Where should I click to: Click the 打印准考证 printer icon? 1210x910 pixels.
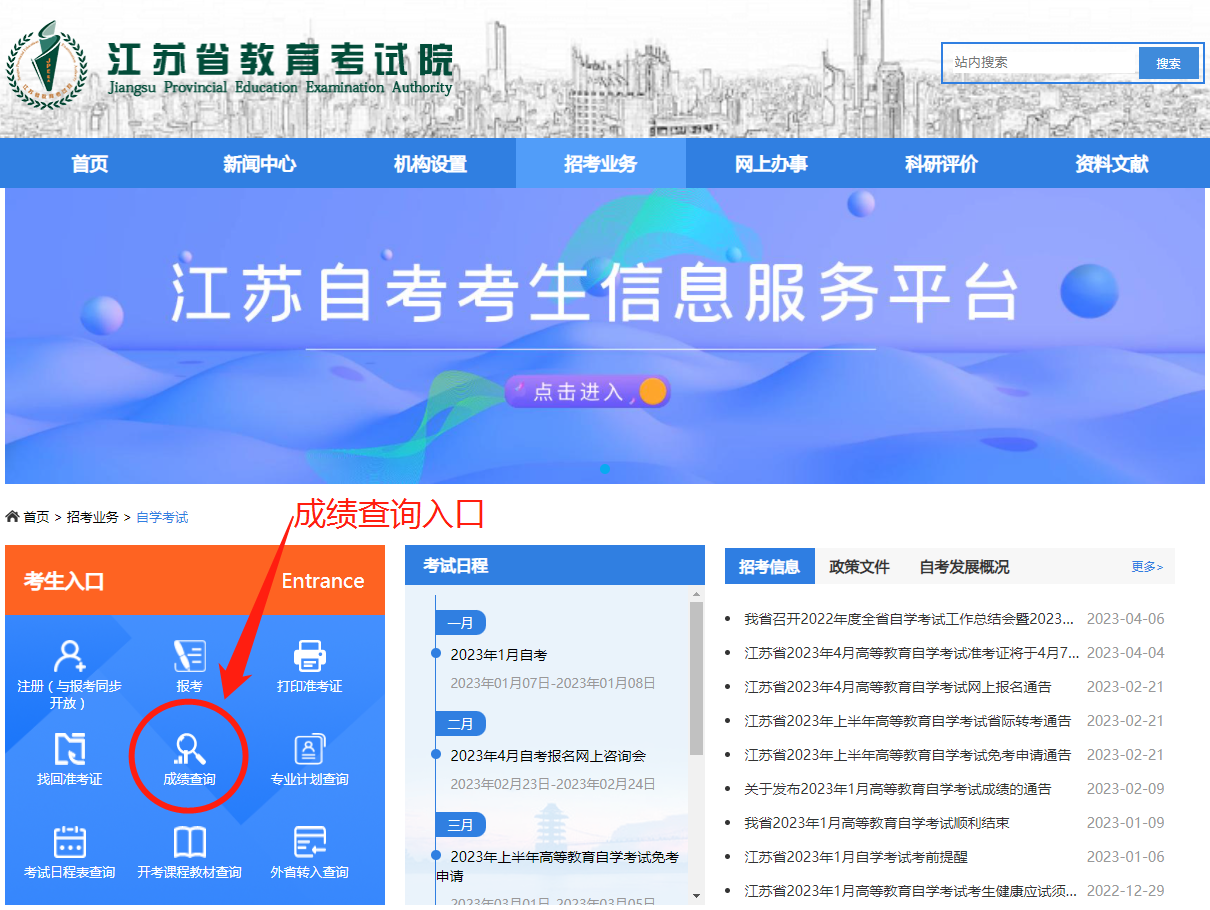point(309,657)
